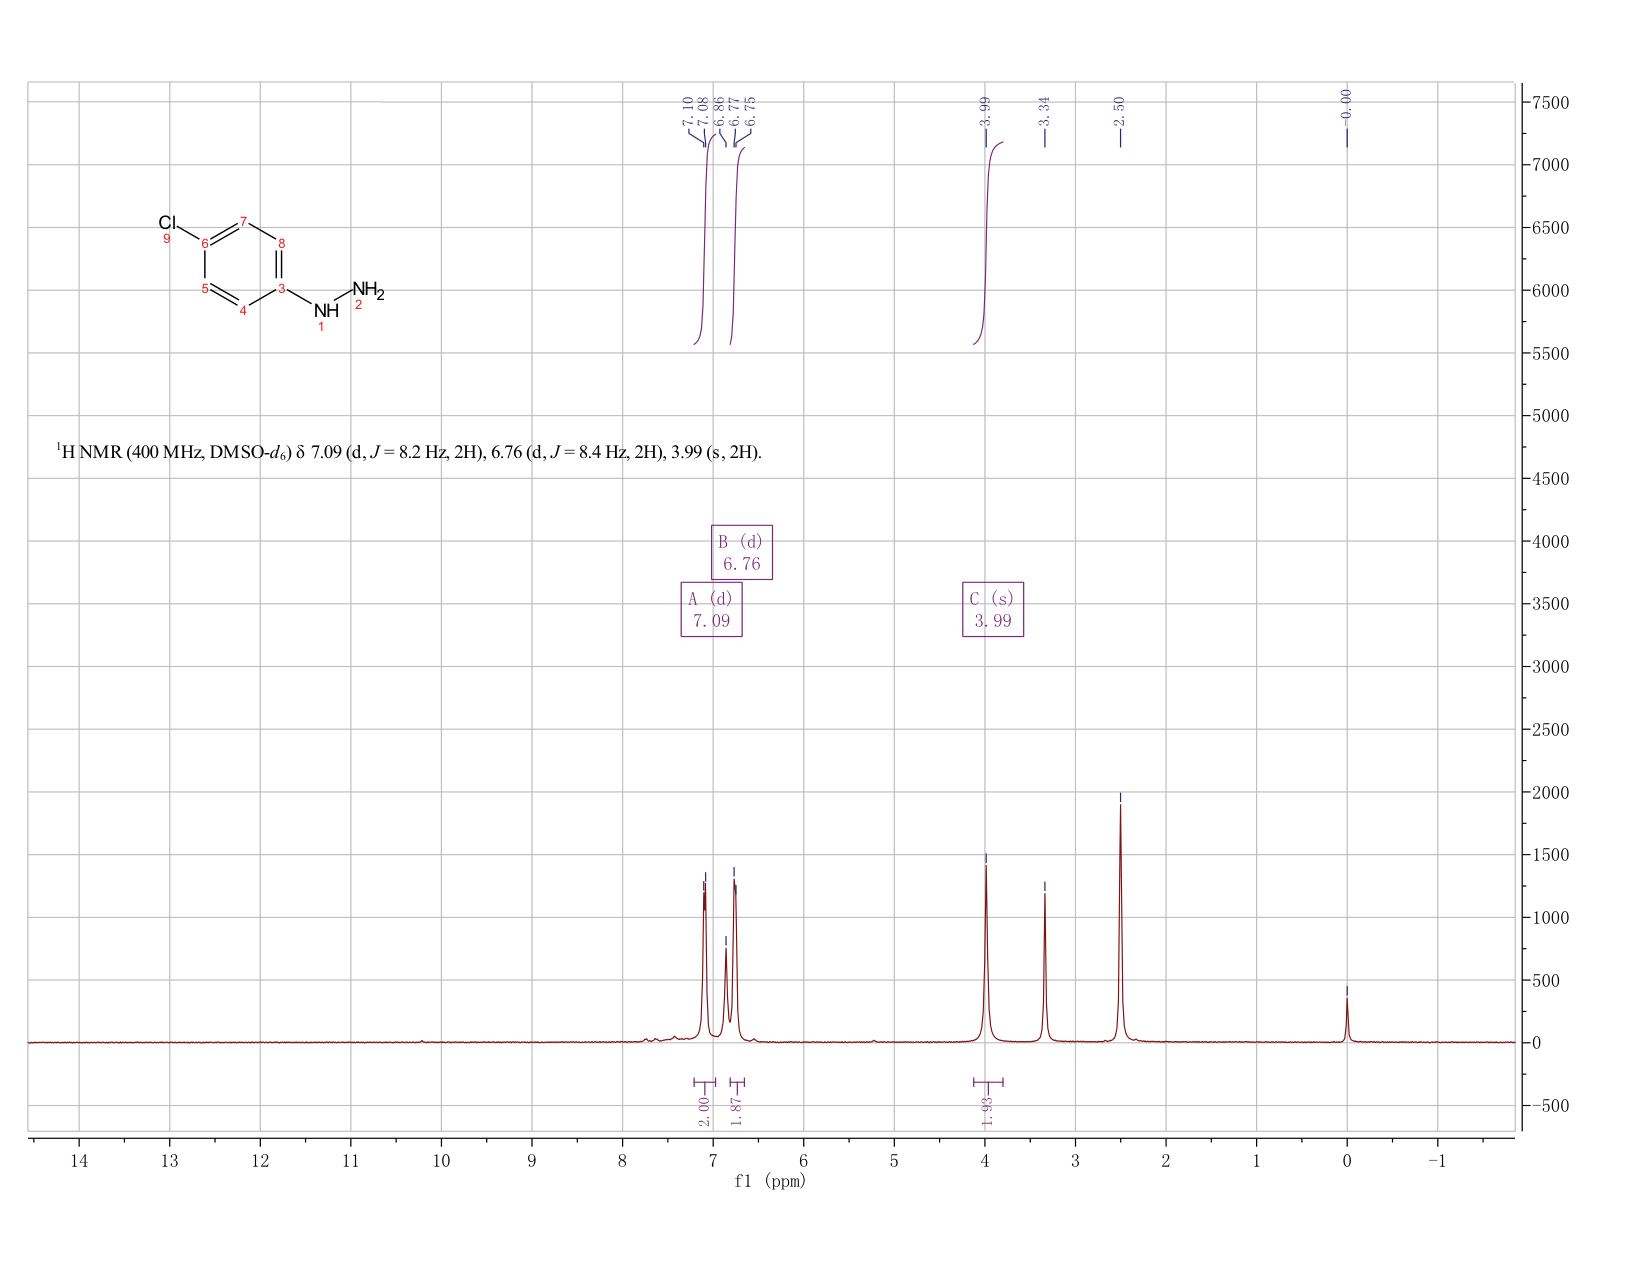
Task: Click red atom number 4 on ring
Action: (243, 311)
